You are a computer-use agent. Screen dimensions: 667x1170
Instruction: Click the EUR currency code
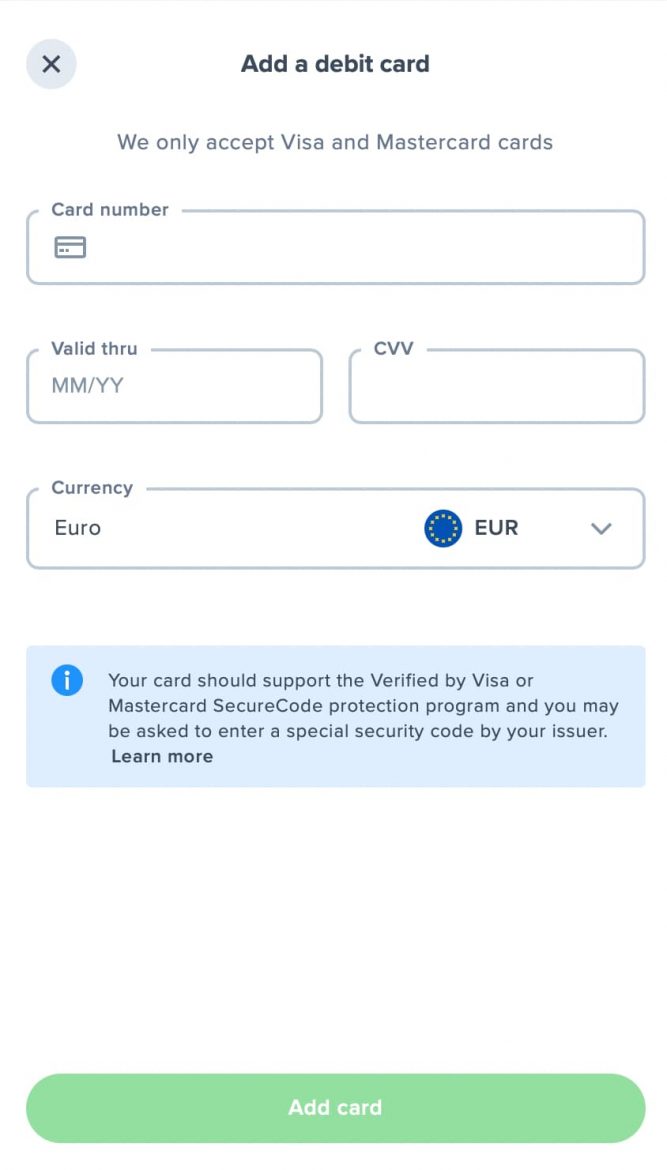point(496,528)
